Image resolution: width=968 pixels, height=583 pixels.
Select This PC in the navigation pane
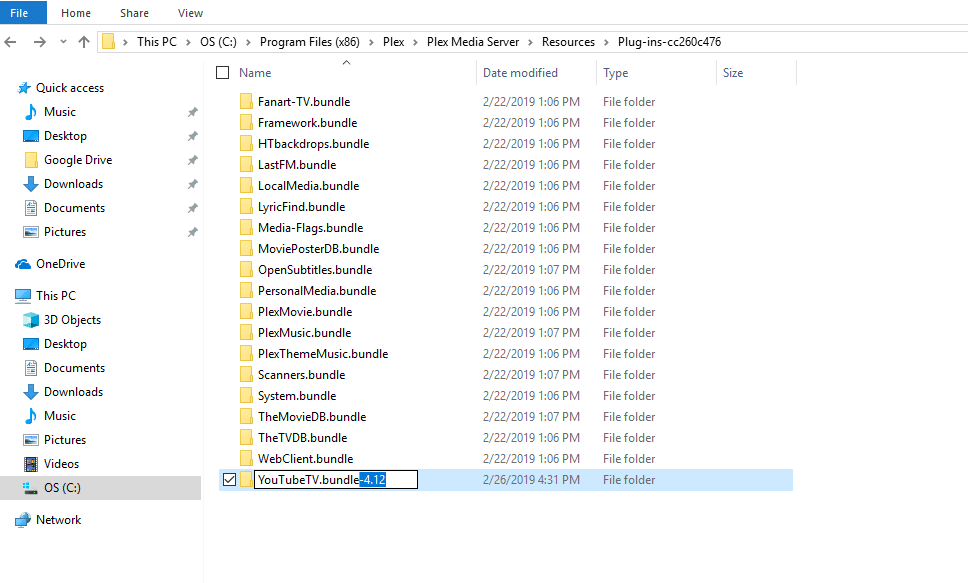click(56, 296)
